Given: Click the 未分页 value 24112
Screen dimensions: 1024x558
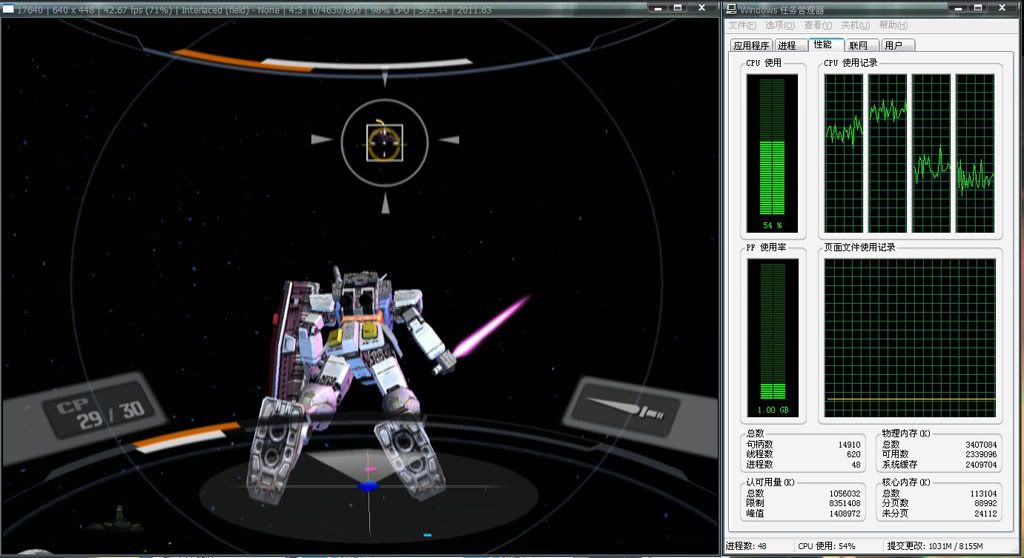Looking at the screenshot, I should click(x=985, y=514).
